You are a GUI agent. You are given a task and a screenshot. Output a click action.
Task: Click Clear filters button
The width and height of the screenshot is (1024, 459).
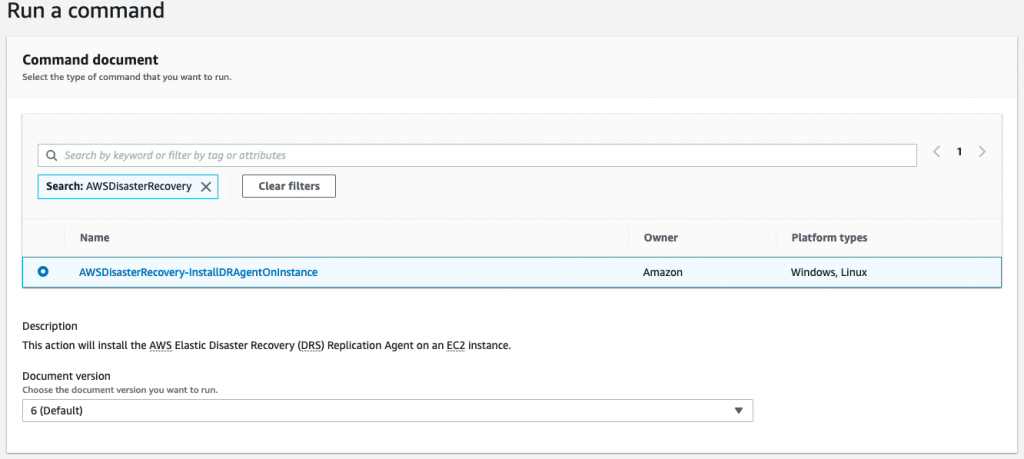[x=289, y=186]
